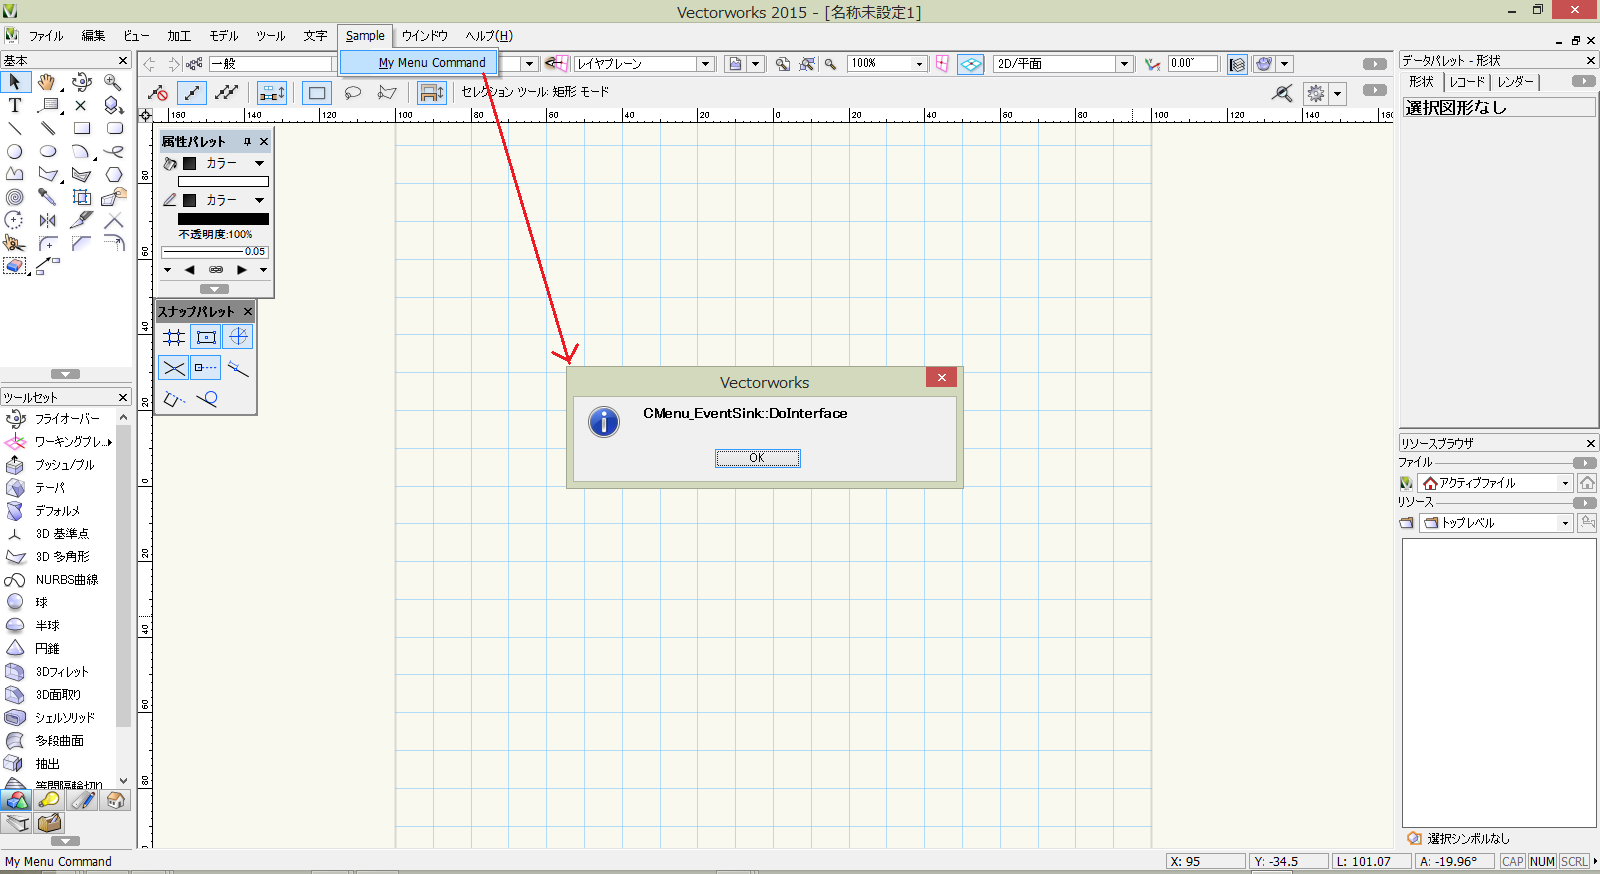The height and width of the screenshot is (874, 1600).
Task: Open the 3D modeling tool set icon
Action: click(x=16, y=800)
